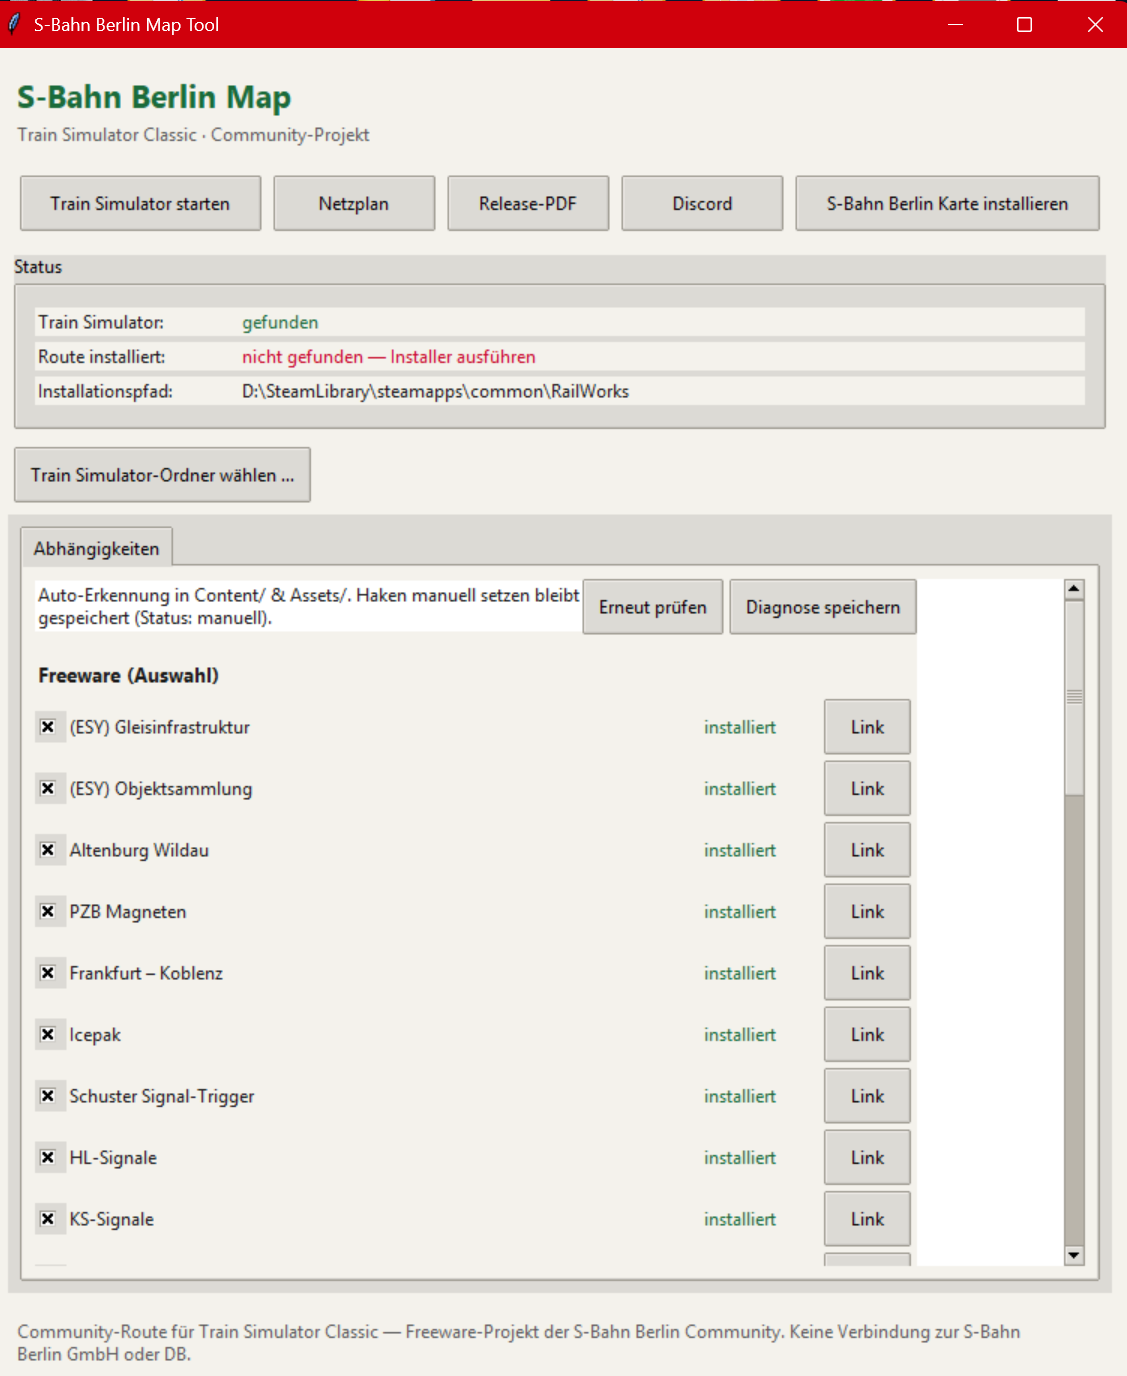Open Link for Icepak

point(867,1035)
